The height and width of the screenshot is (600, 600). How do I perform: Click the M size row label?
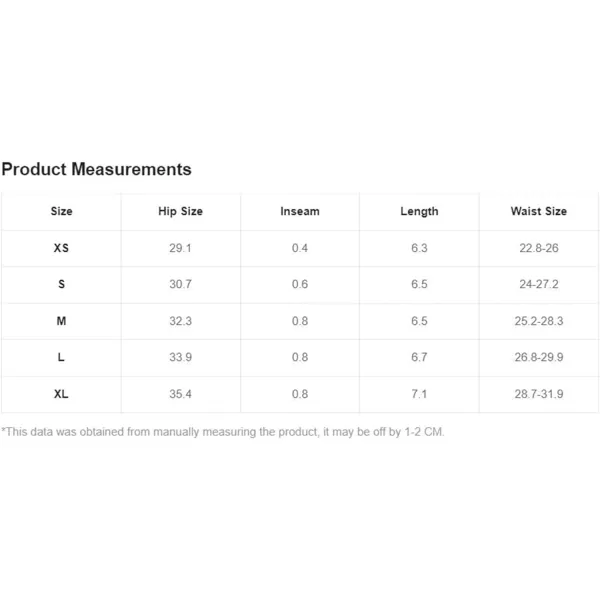point(61,321)
